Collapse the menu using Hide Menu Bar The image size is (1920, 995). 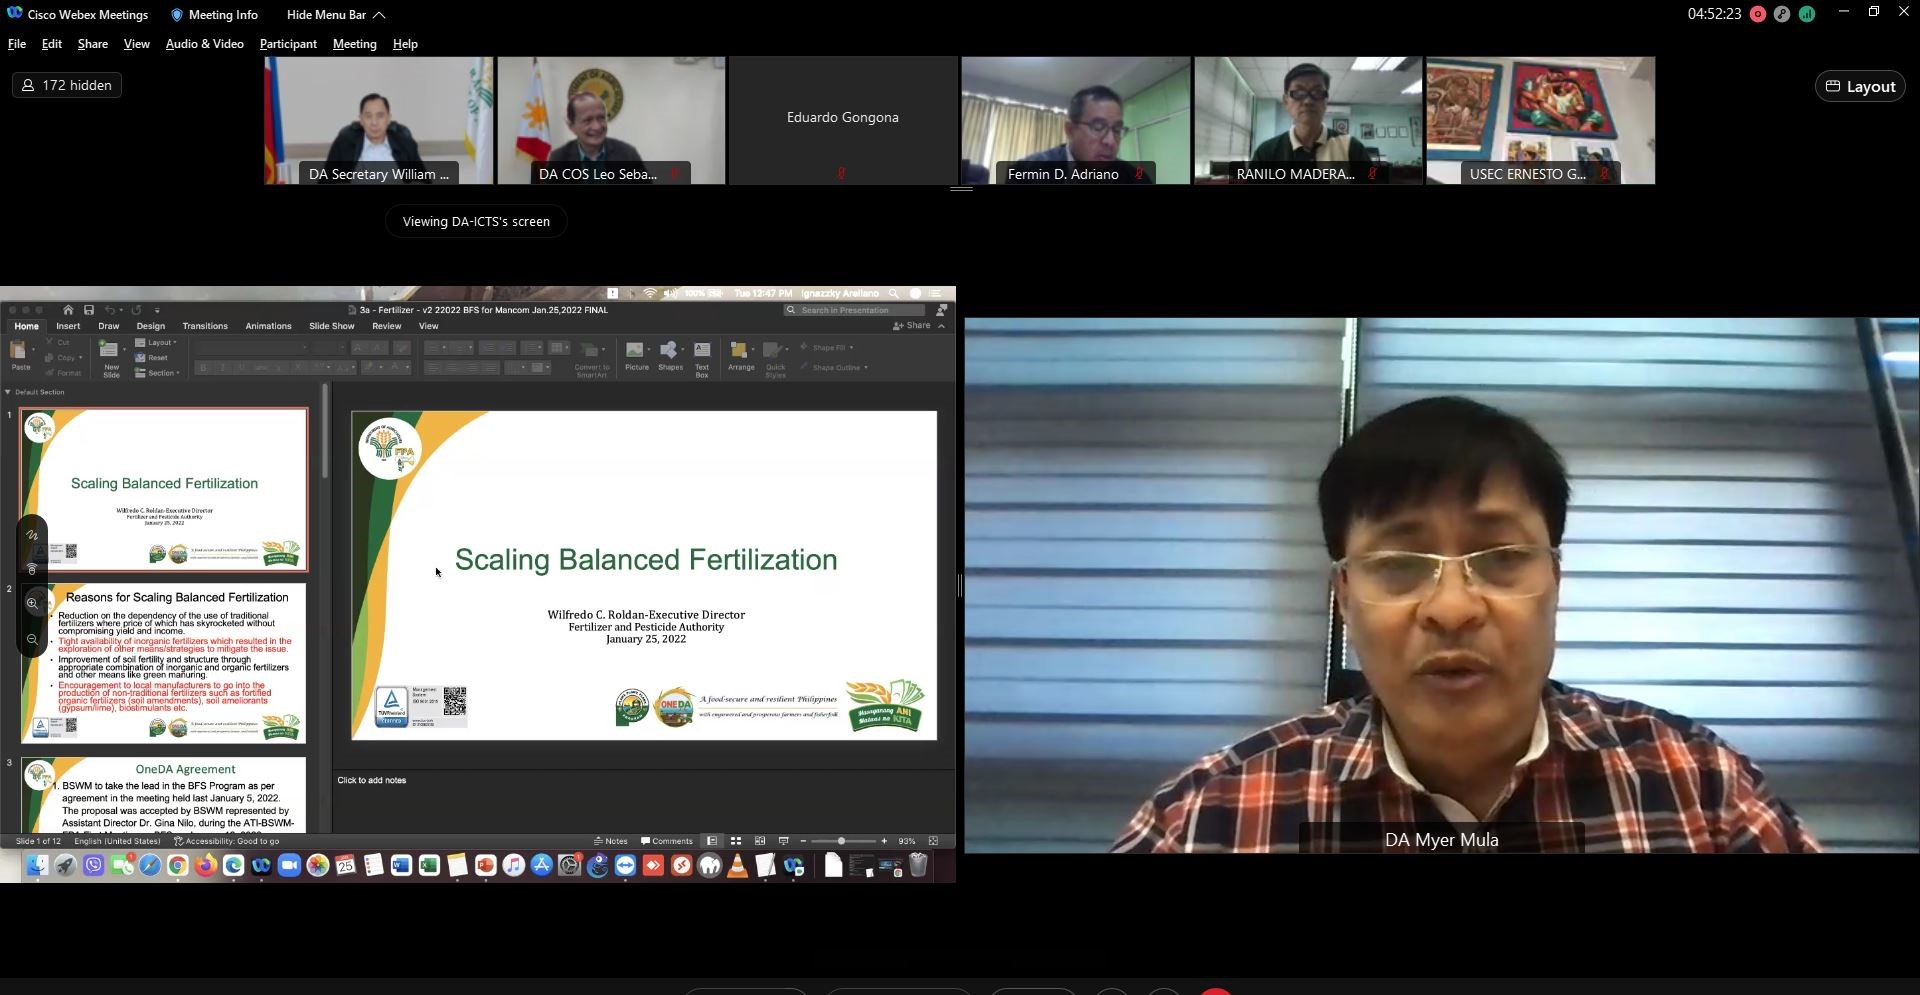[x=335, y=15]
